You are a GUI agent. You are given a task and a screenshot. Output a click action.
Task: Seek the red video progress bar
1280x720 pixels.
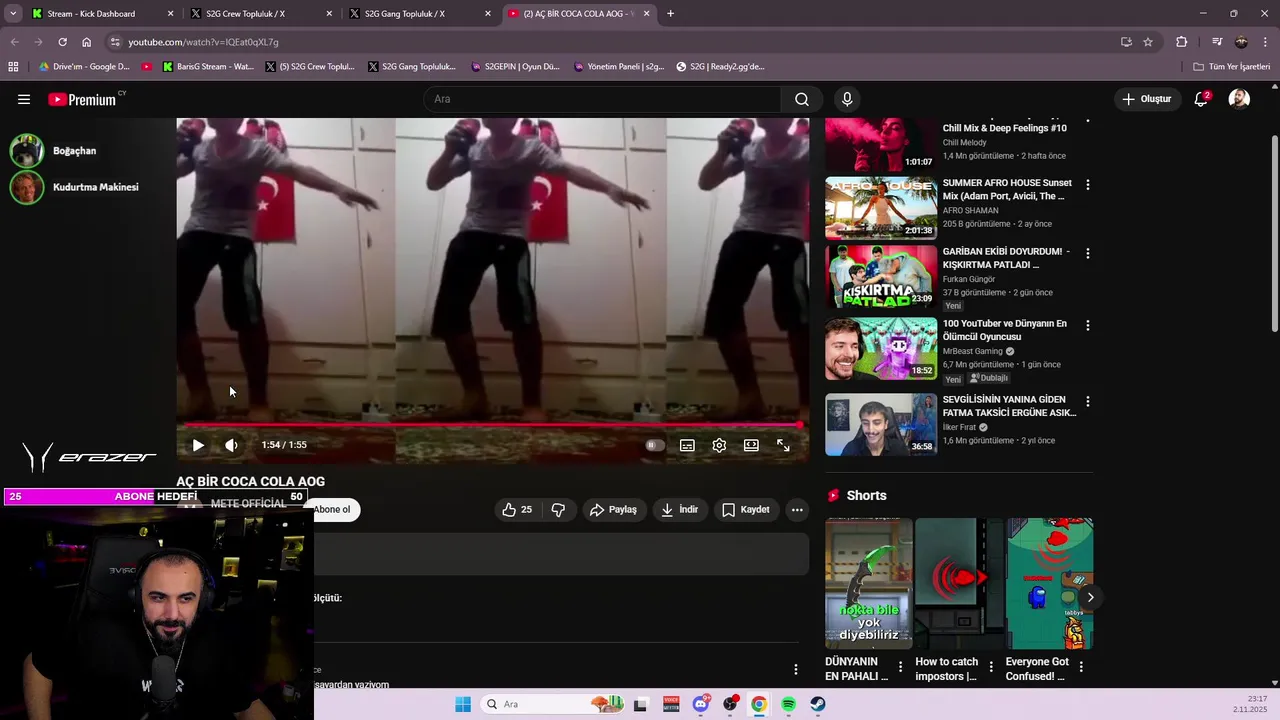(x=493, y=425)
